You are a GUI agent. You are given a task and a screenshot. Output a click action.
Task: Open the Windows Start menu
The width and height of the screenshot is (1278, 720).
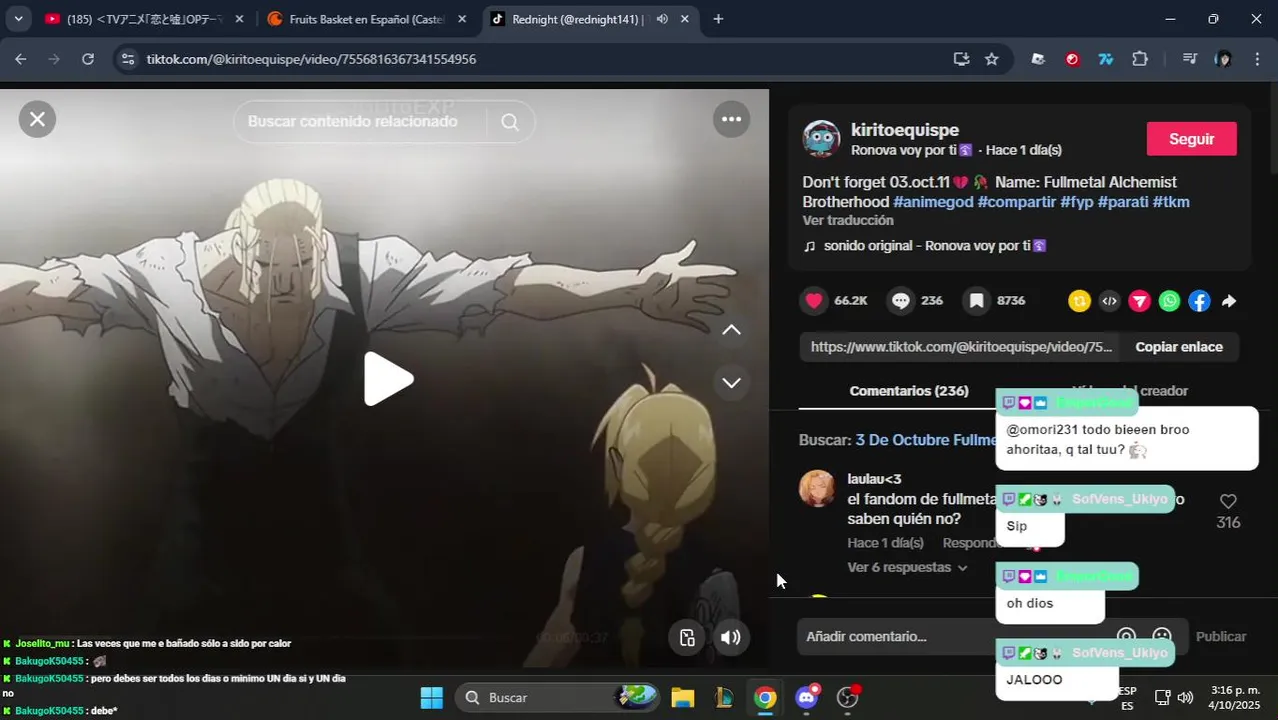(432, 697)
